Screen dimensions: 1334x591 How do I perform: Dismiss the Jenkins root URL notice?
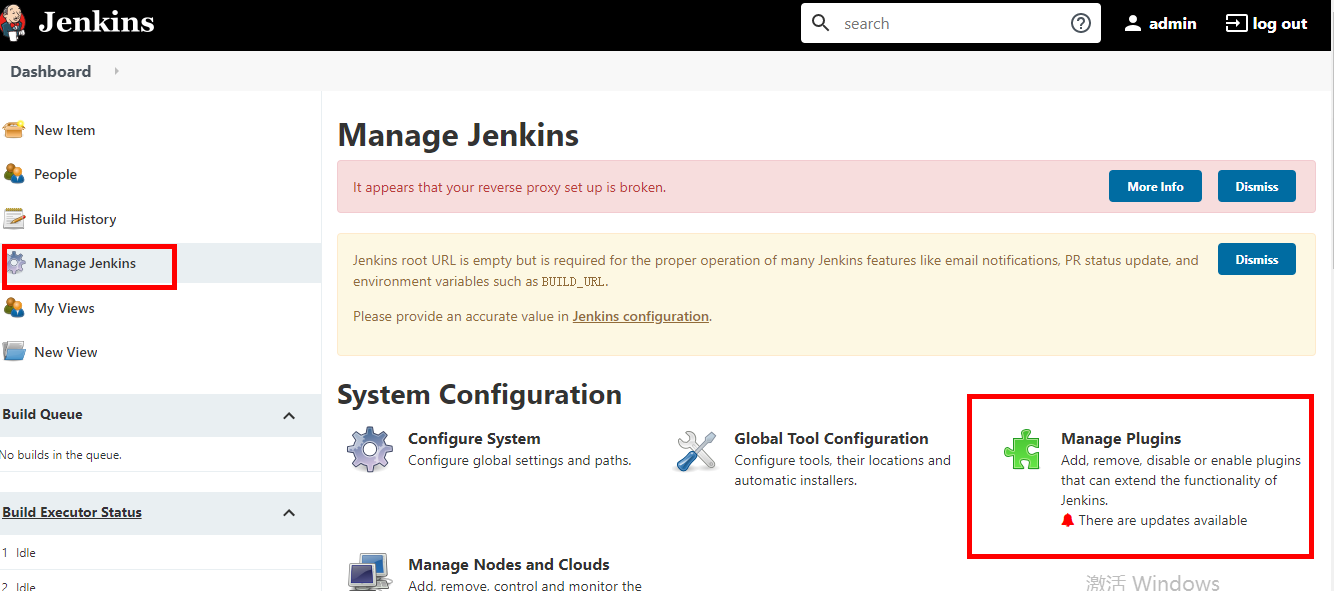tap(1256, 260)
